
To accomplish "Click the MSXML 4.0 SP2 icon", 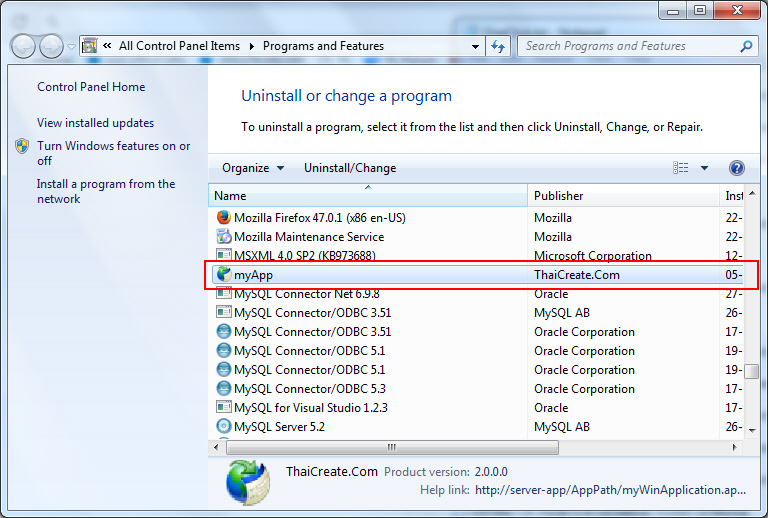I will point(224,255).
